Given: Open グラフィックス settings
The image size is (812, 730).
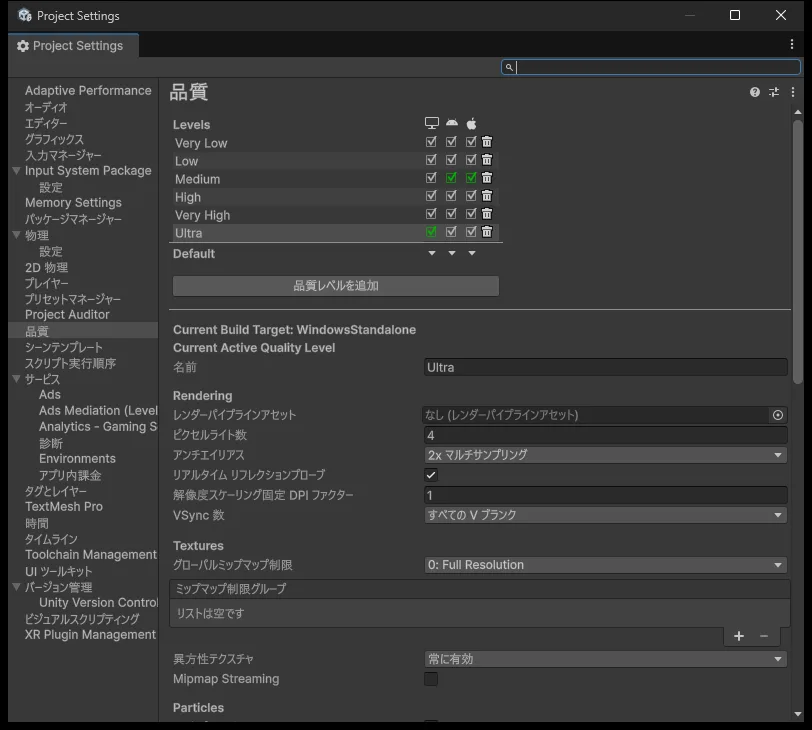Looking at the screenshot, I should (54, 139).
